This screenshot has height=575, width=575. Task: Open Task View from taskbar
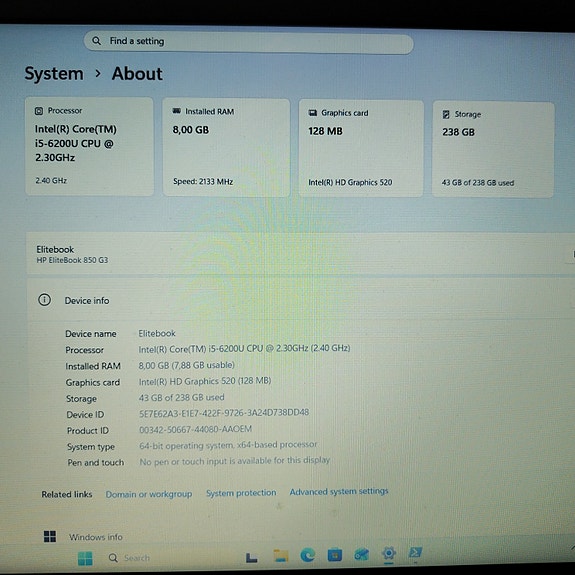(x=251, y=557)
